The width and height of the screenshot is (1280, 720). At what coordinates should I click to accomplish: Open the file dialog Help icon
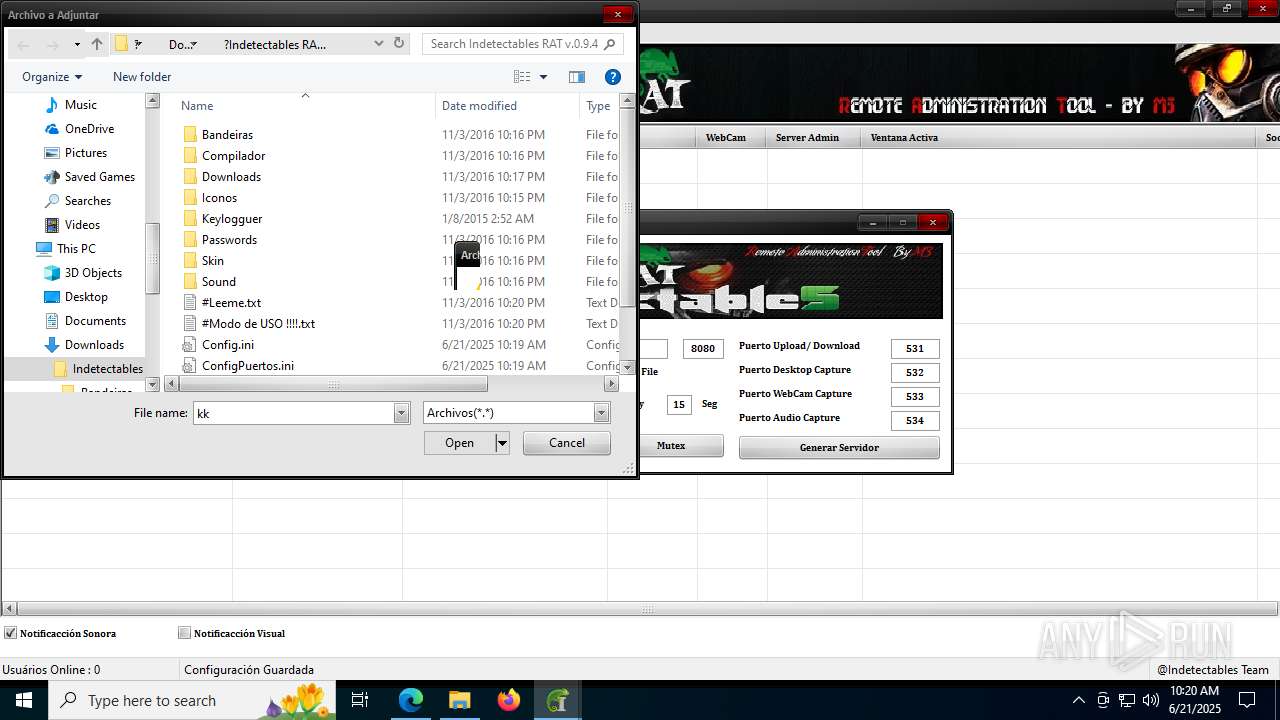pos(613,77)
